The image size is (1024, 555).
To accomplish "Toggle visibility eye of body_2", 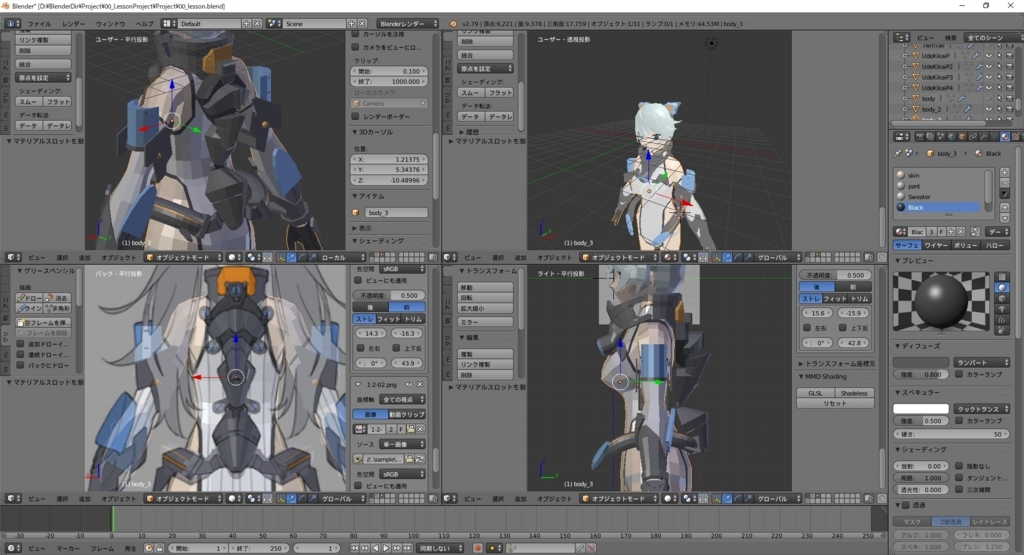I will pyautogui.click(x=989, y=109).
